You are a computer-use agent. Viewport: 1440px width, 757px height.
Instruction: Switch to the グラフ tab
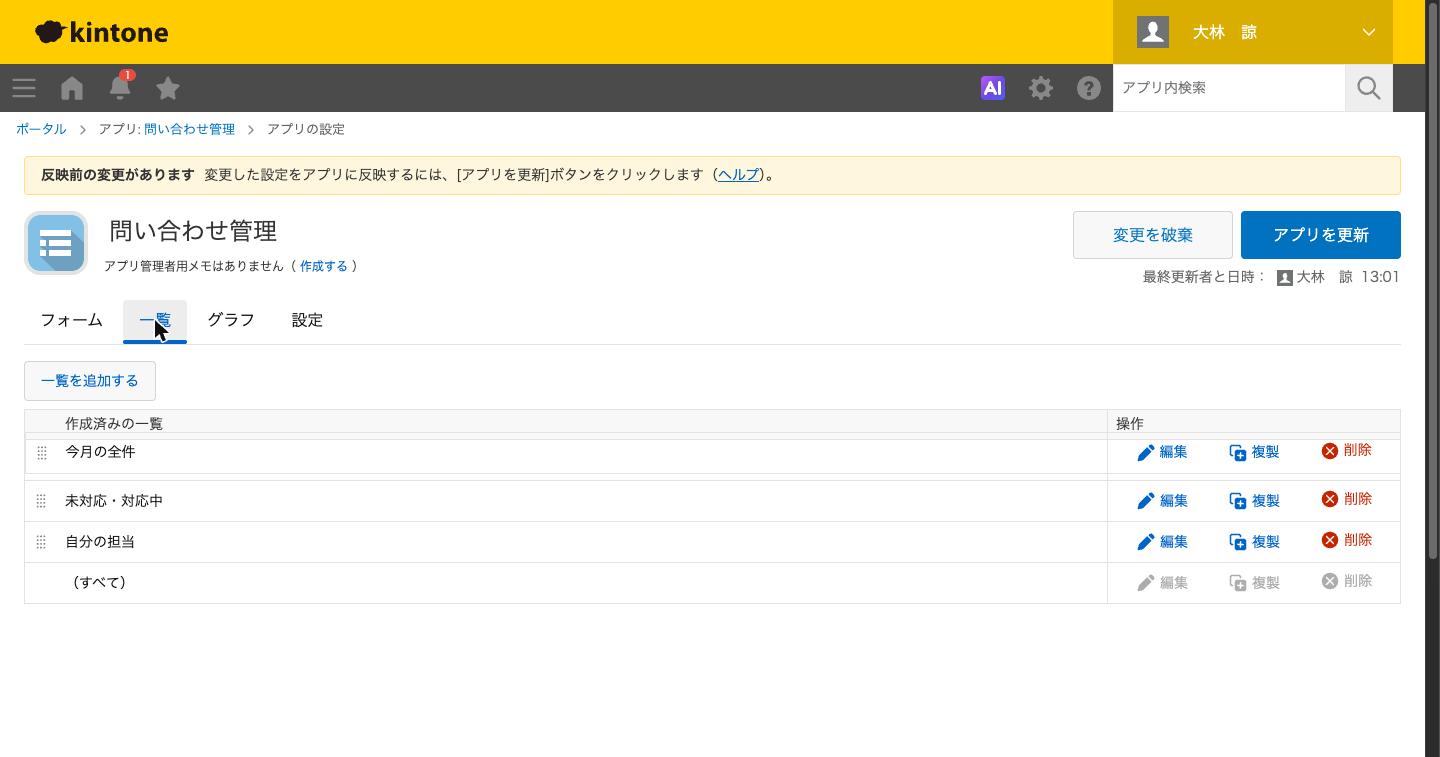click(231, 320)
